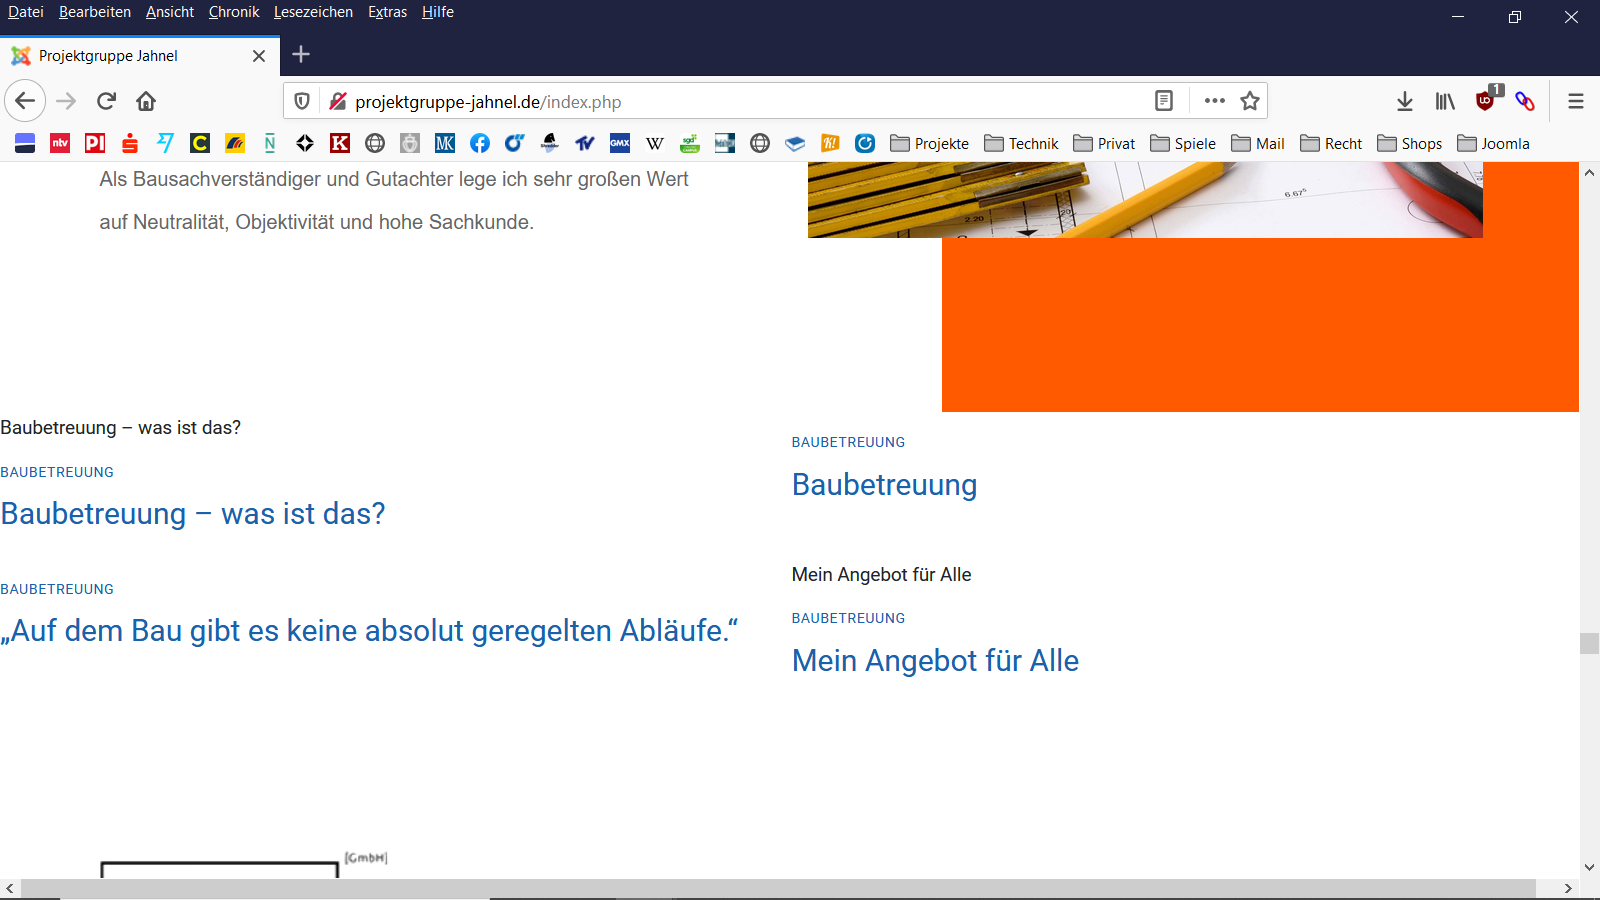This screenshot has width=1600, height=900.
Task: Expand the Projekte bookmark folder
Action: coord(929,143)
